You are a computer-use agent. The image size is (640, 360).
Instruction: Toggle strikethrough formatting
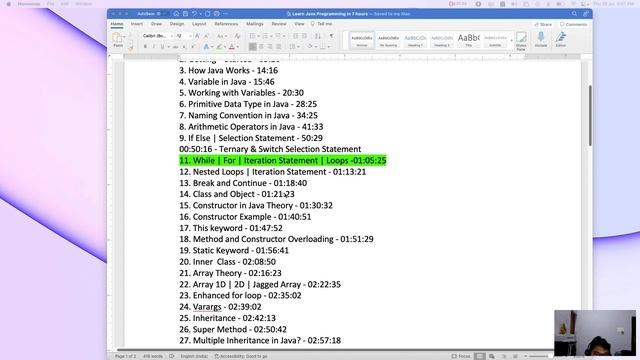(x=175, y=47)
